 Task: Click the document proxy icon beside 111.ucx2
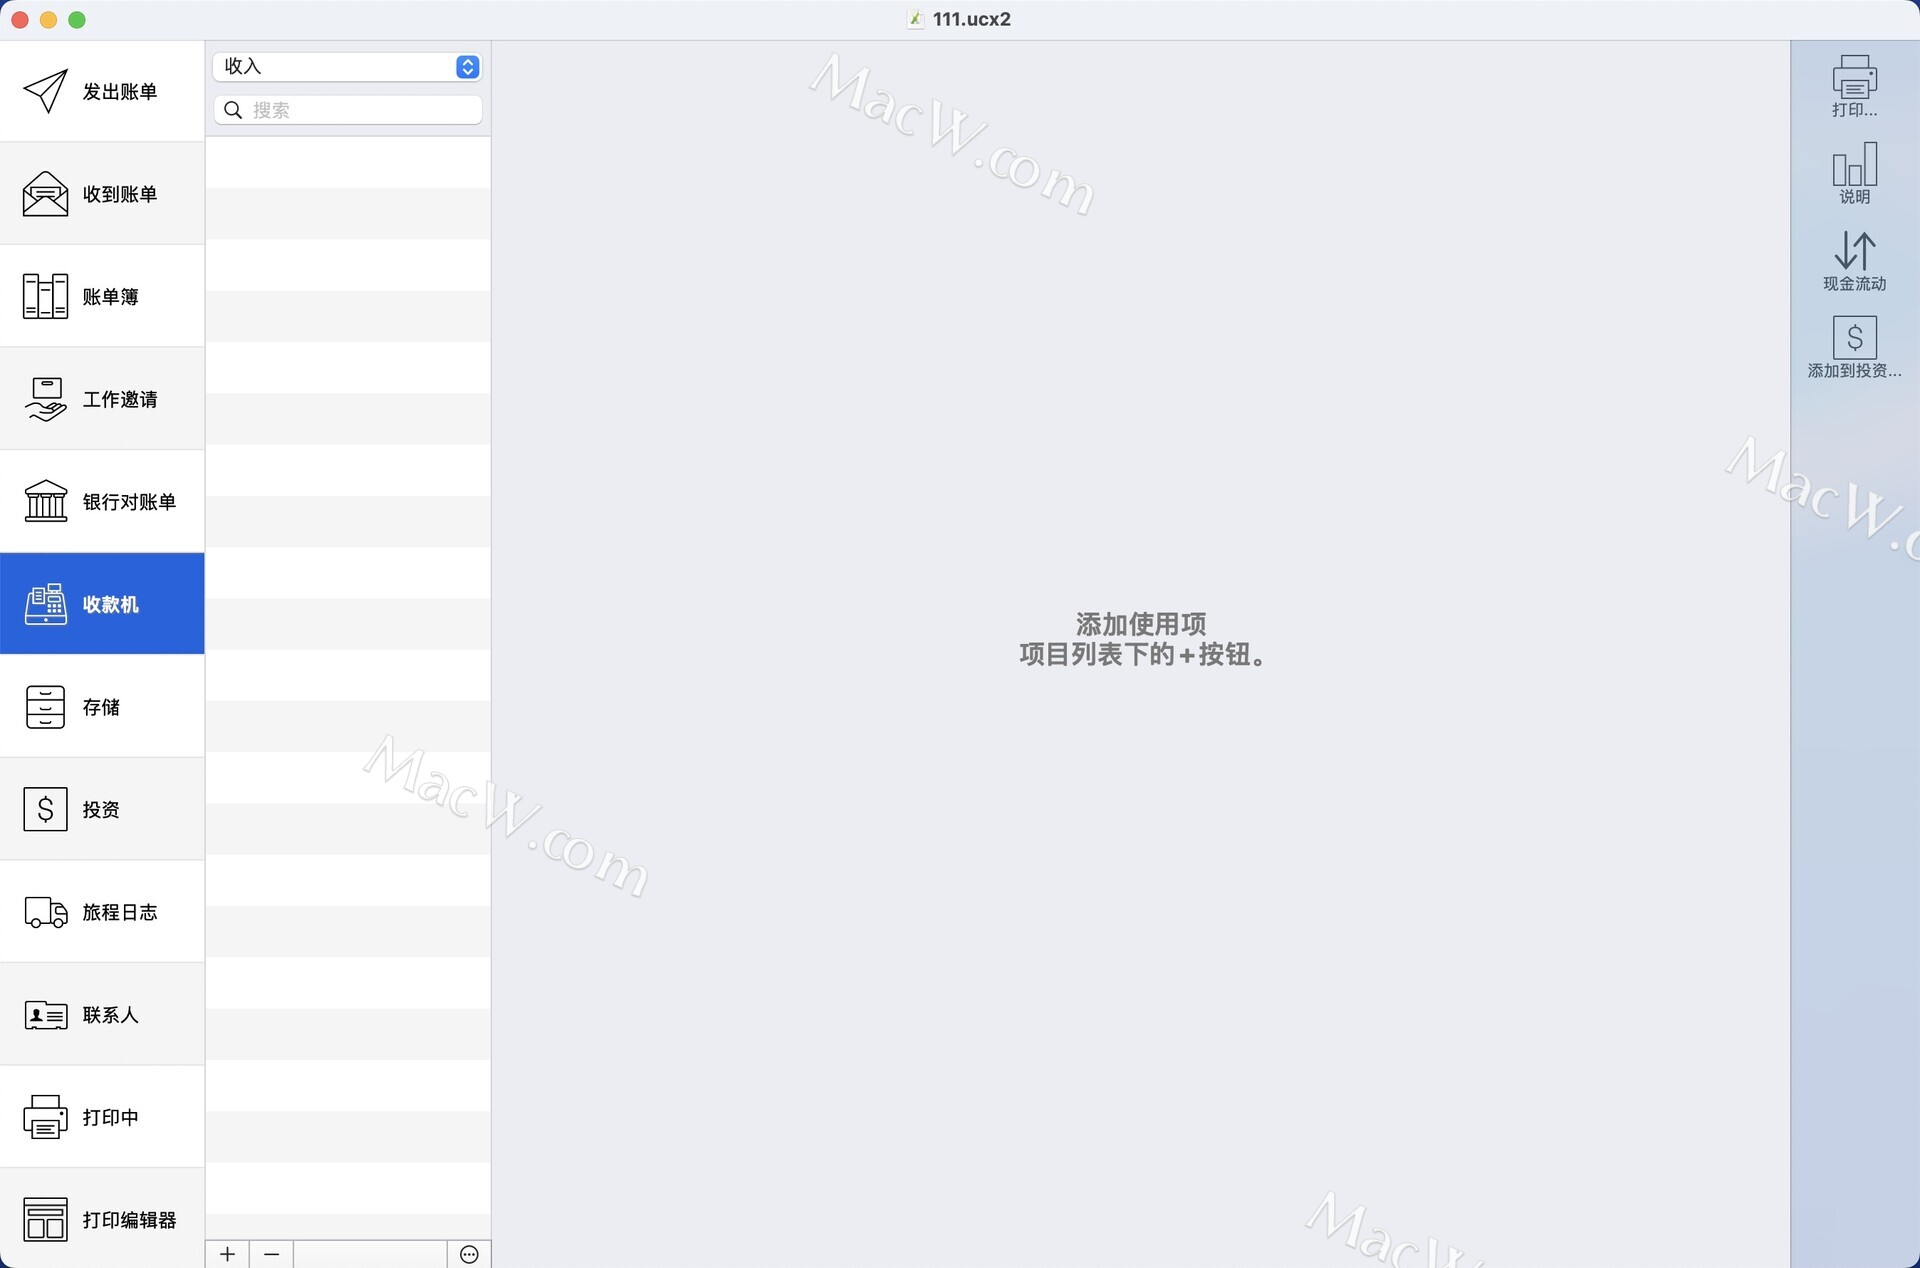click(915, 19)
